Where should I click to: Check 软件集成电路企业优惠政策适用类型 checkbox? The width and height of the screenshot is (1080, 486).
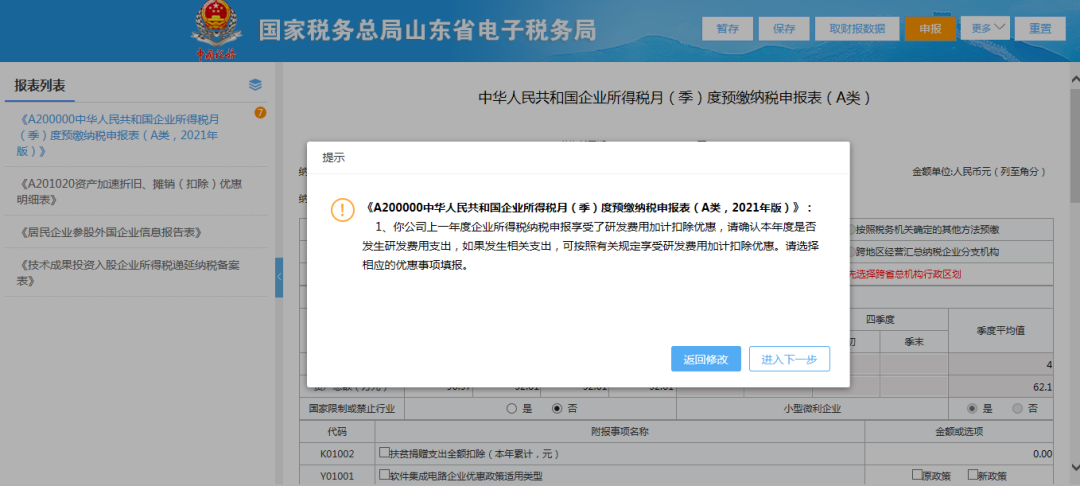click(384, 474)
